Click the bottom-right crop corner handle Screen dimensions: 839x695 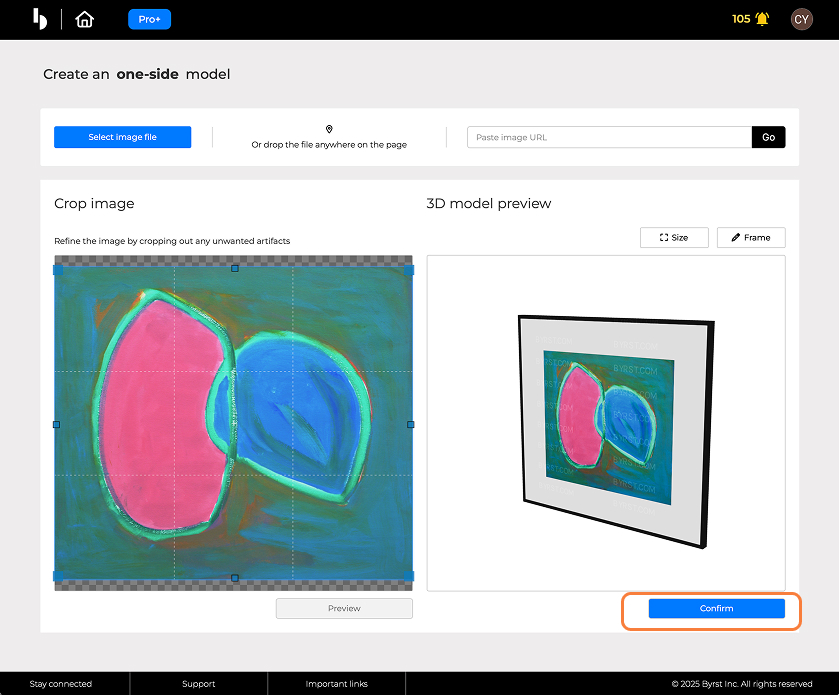(409, 576)
